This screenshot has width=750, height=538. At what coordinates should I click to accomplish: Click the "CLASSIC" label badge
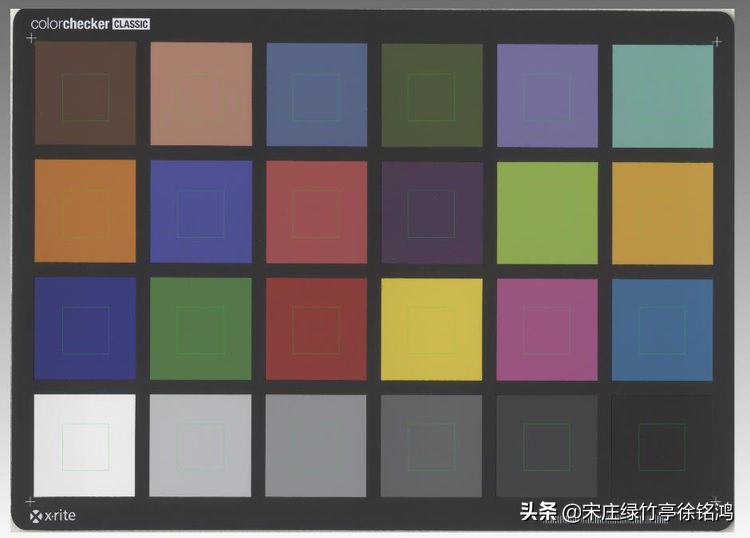[x=131, y=24]
